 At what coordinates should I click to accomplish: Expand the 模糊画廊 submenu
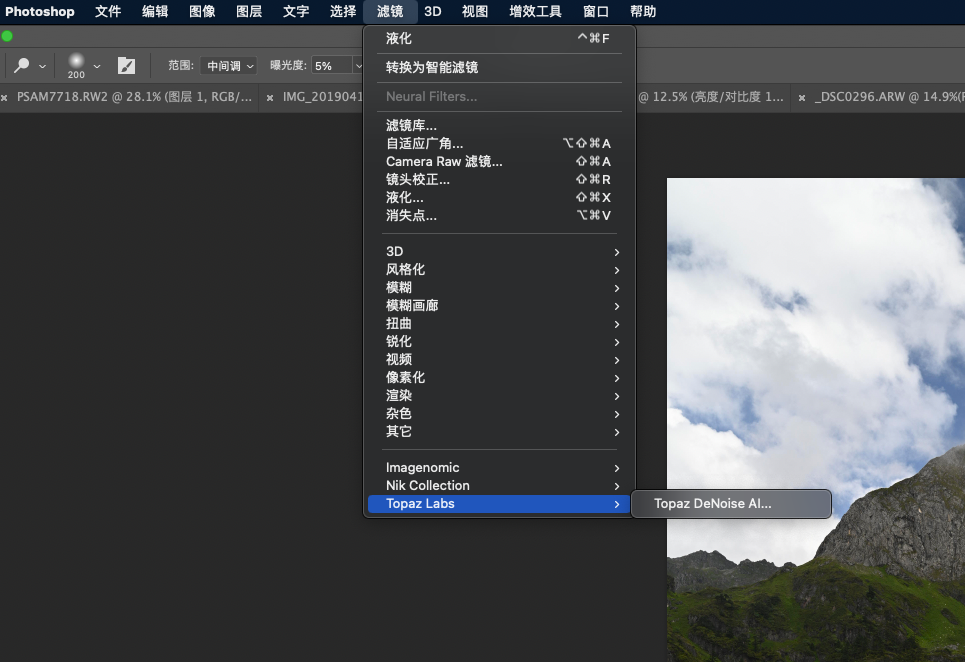point(499,305)
